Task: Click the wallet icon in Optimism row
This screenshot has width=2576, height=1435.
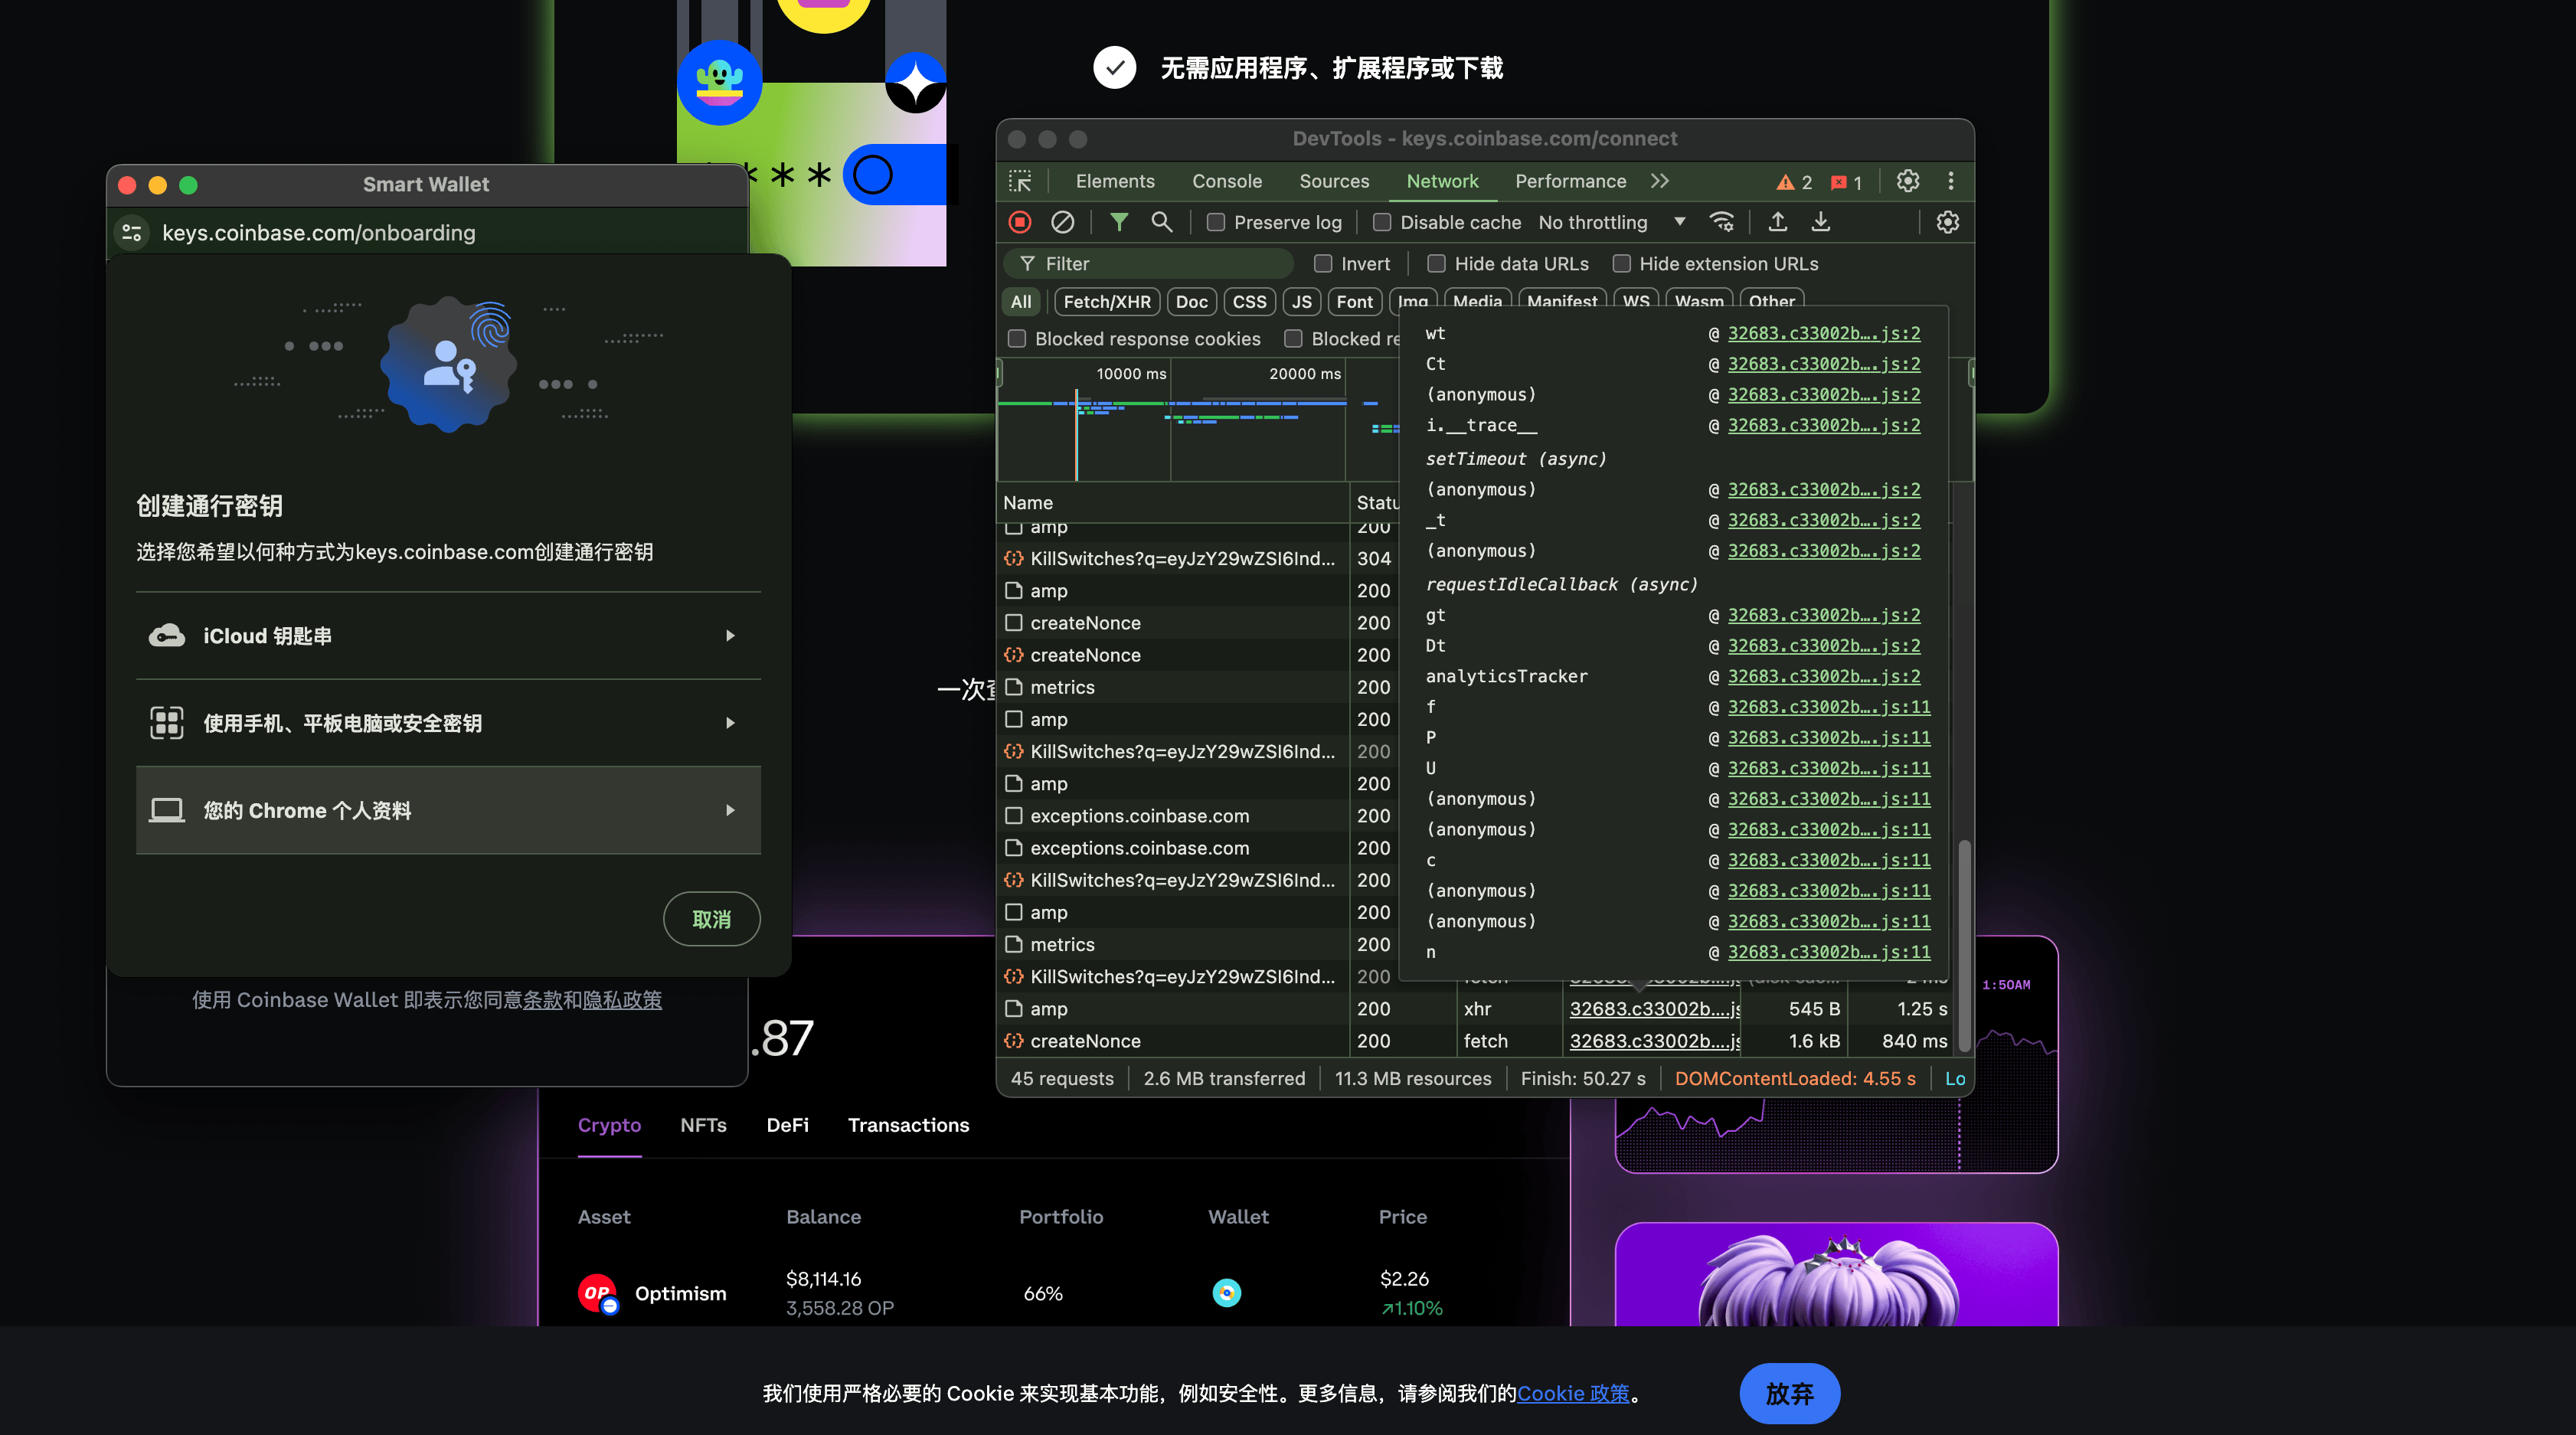Action: pos(1226,1293)
